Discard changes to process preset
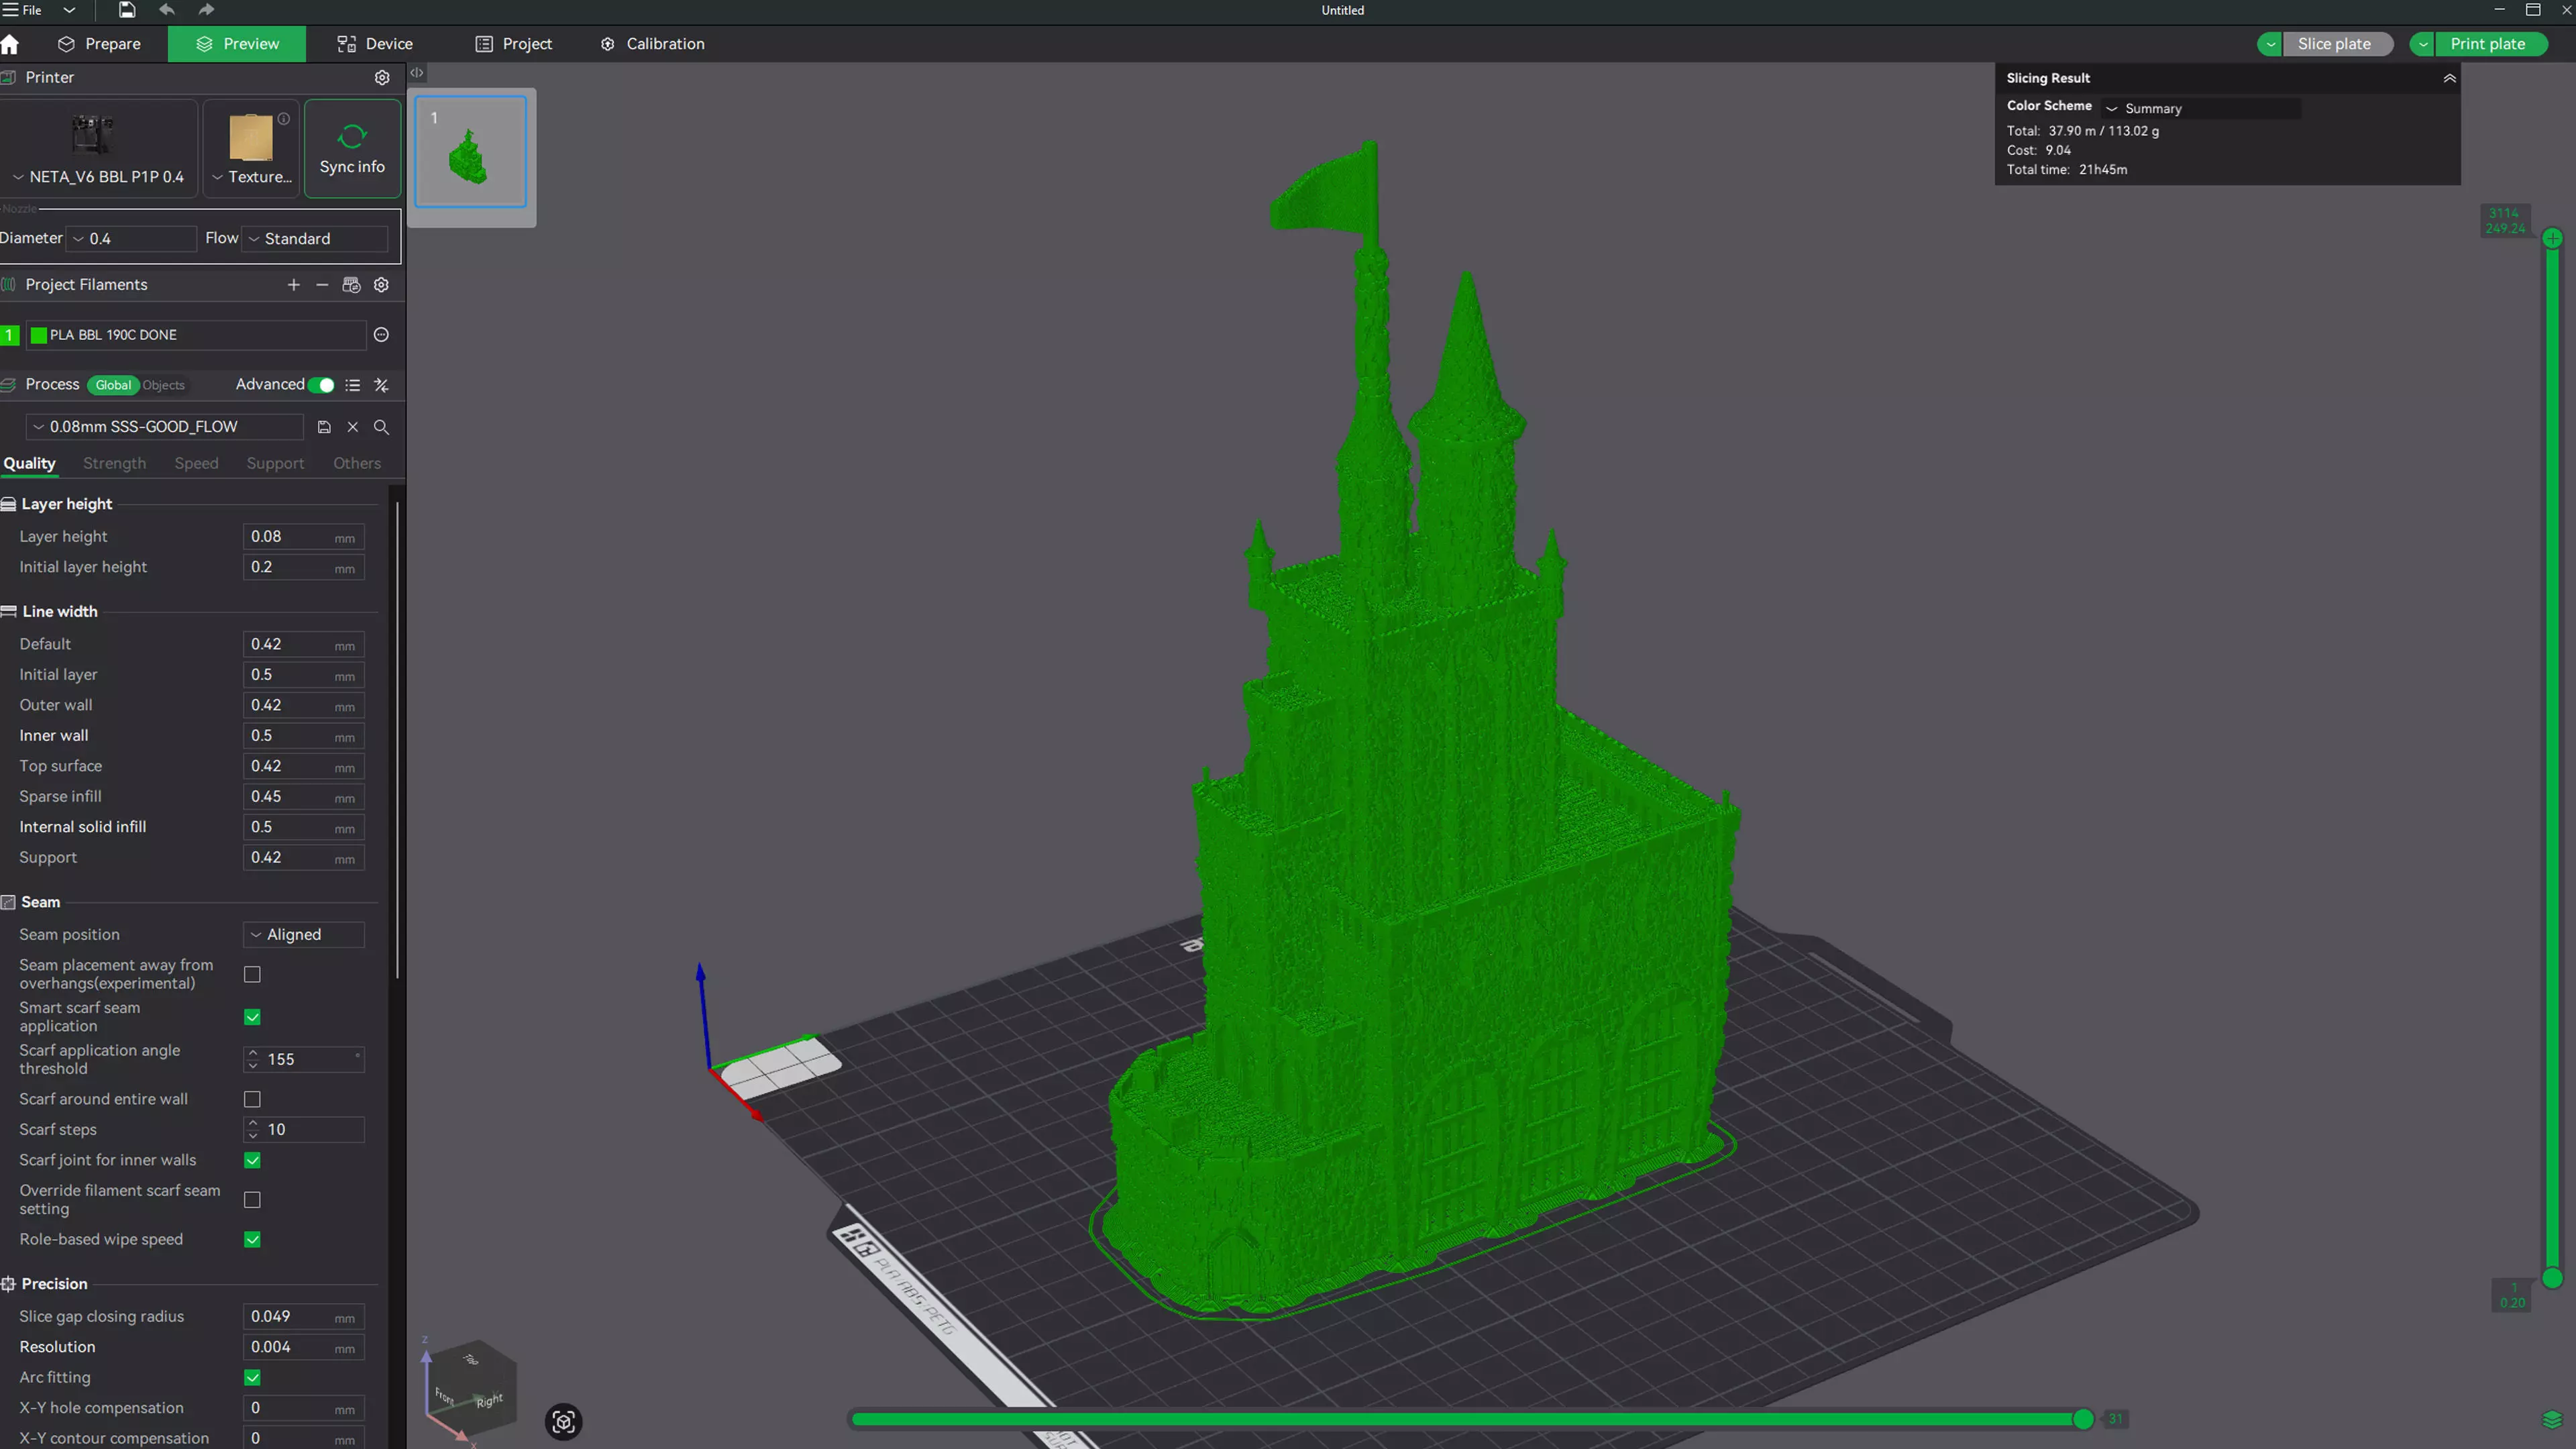2576x1449 pixels. pos(353,427)
